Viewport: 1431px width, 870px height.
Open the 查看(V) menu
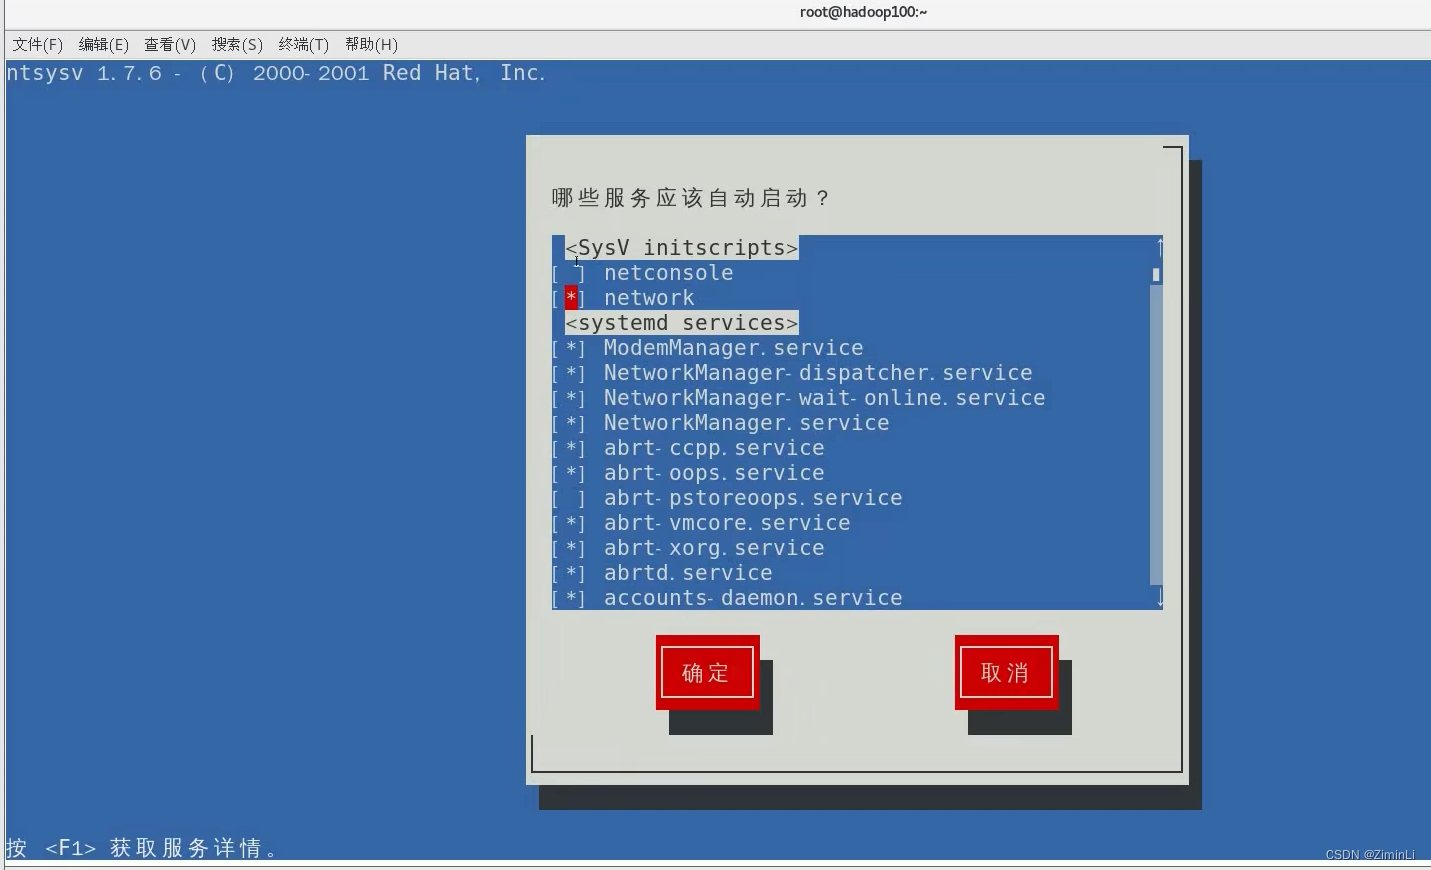170,45
